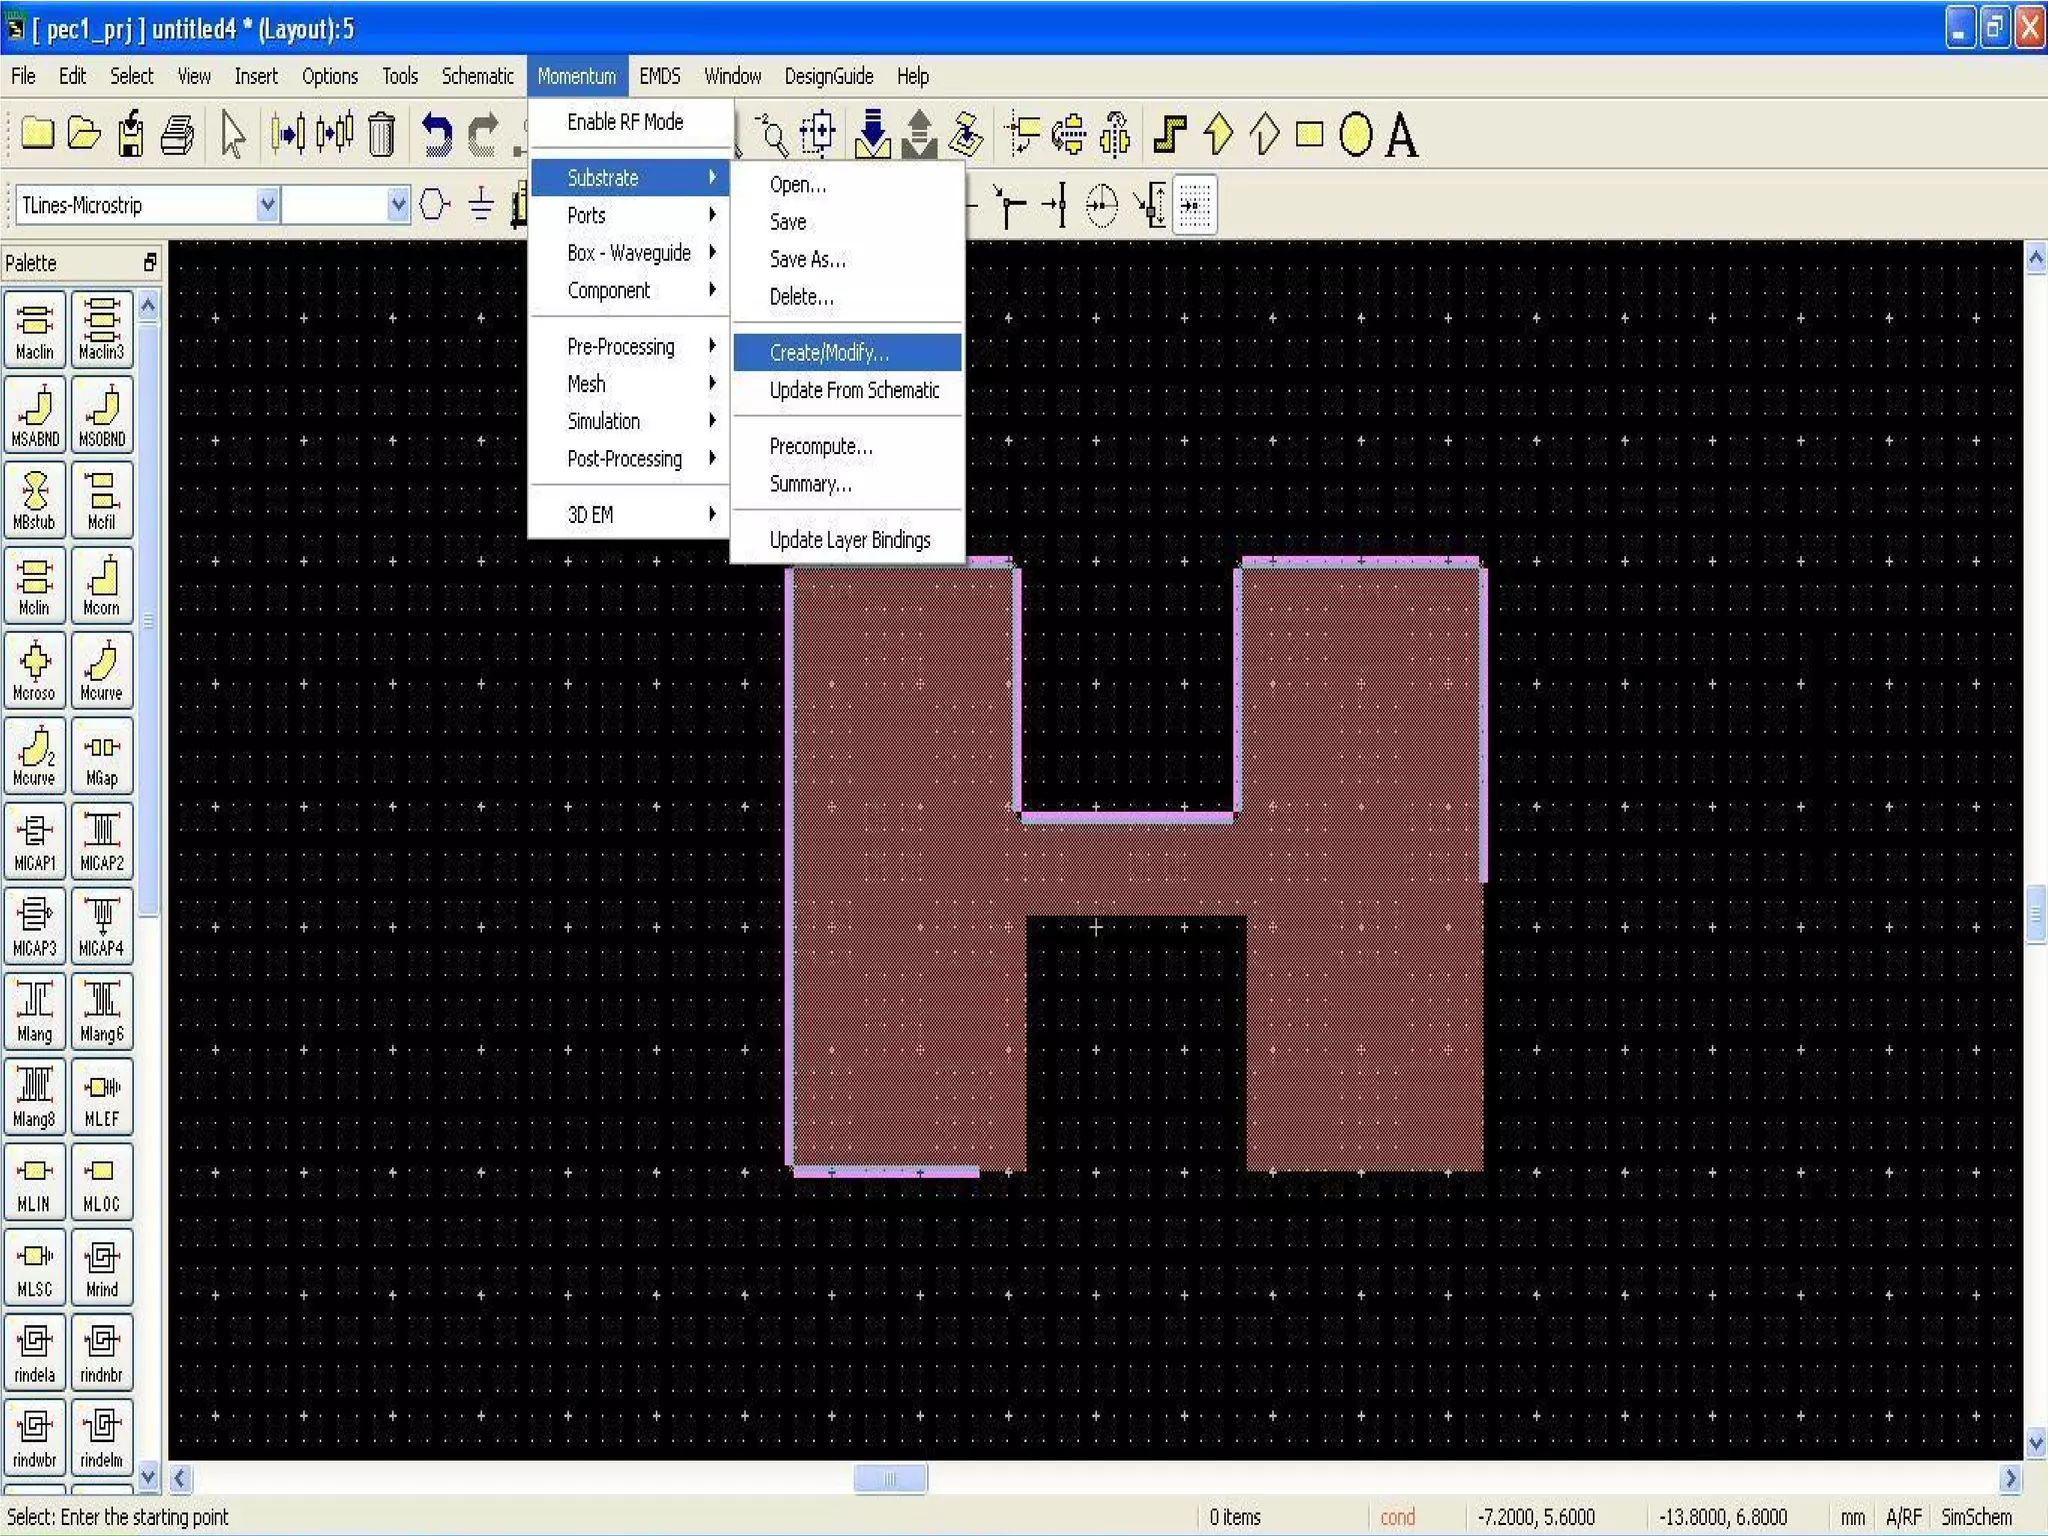This screenshot has width=2048, height=1536.
Task: Click the Undo arrow toolbar icon
Action: click(x=436, y=135)
